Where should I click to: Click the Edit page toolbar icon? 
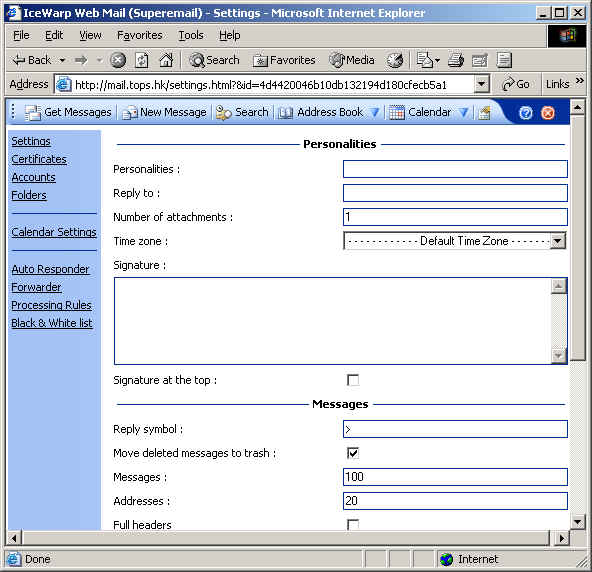coord(479,60)
